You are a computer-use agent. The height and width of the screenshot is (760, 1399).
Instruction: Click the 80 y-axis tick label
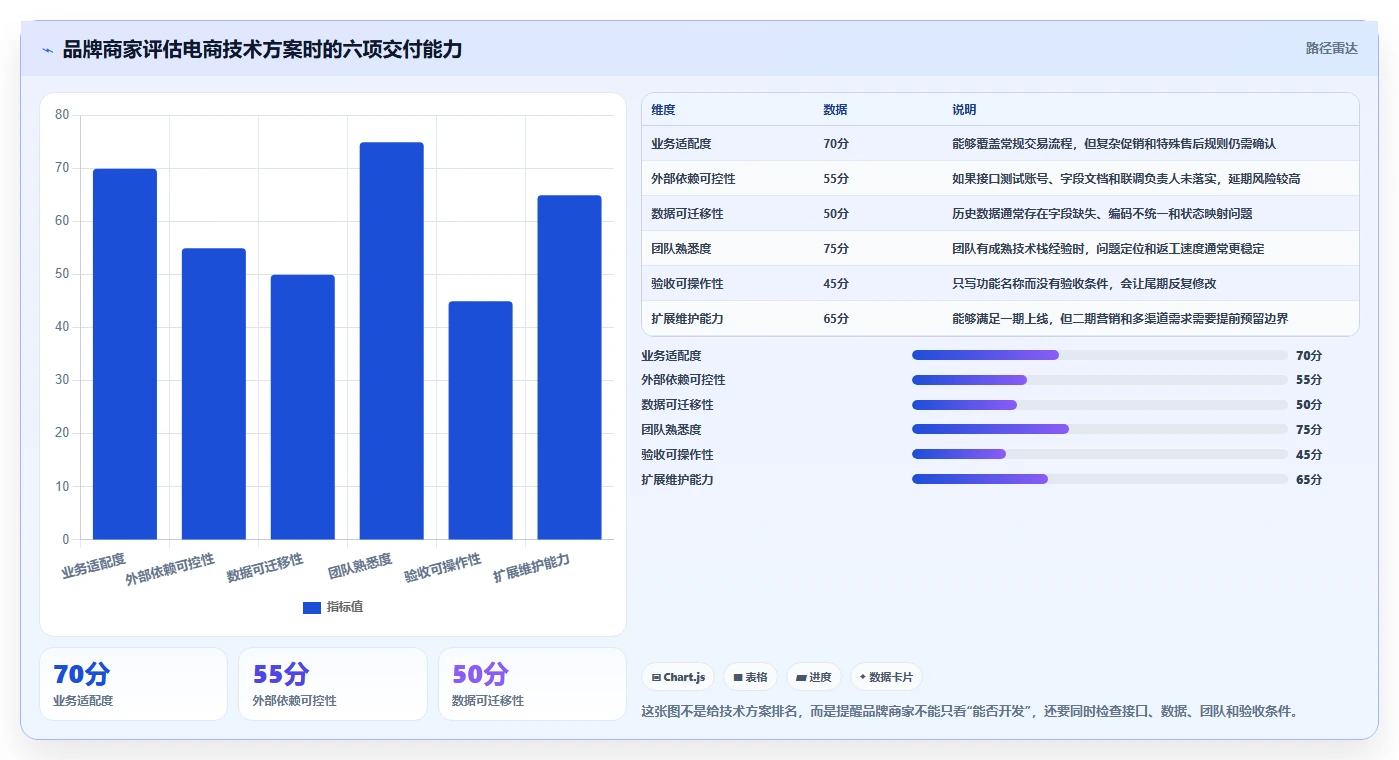[x=62, y=115]
